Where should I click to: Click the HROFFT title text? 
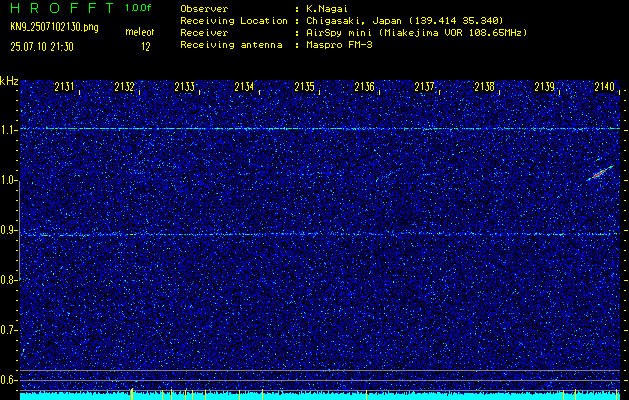[62, 8]
